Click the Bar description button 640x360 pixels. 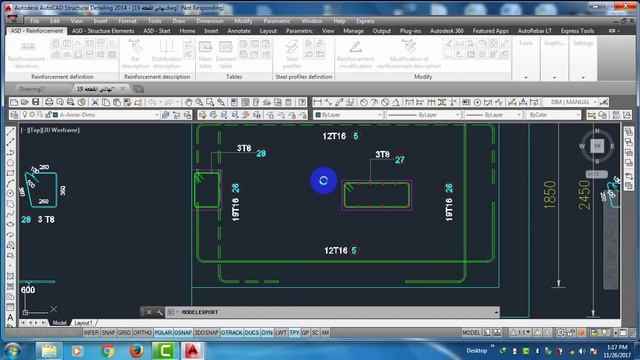(x=136, y=54)
